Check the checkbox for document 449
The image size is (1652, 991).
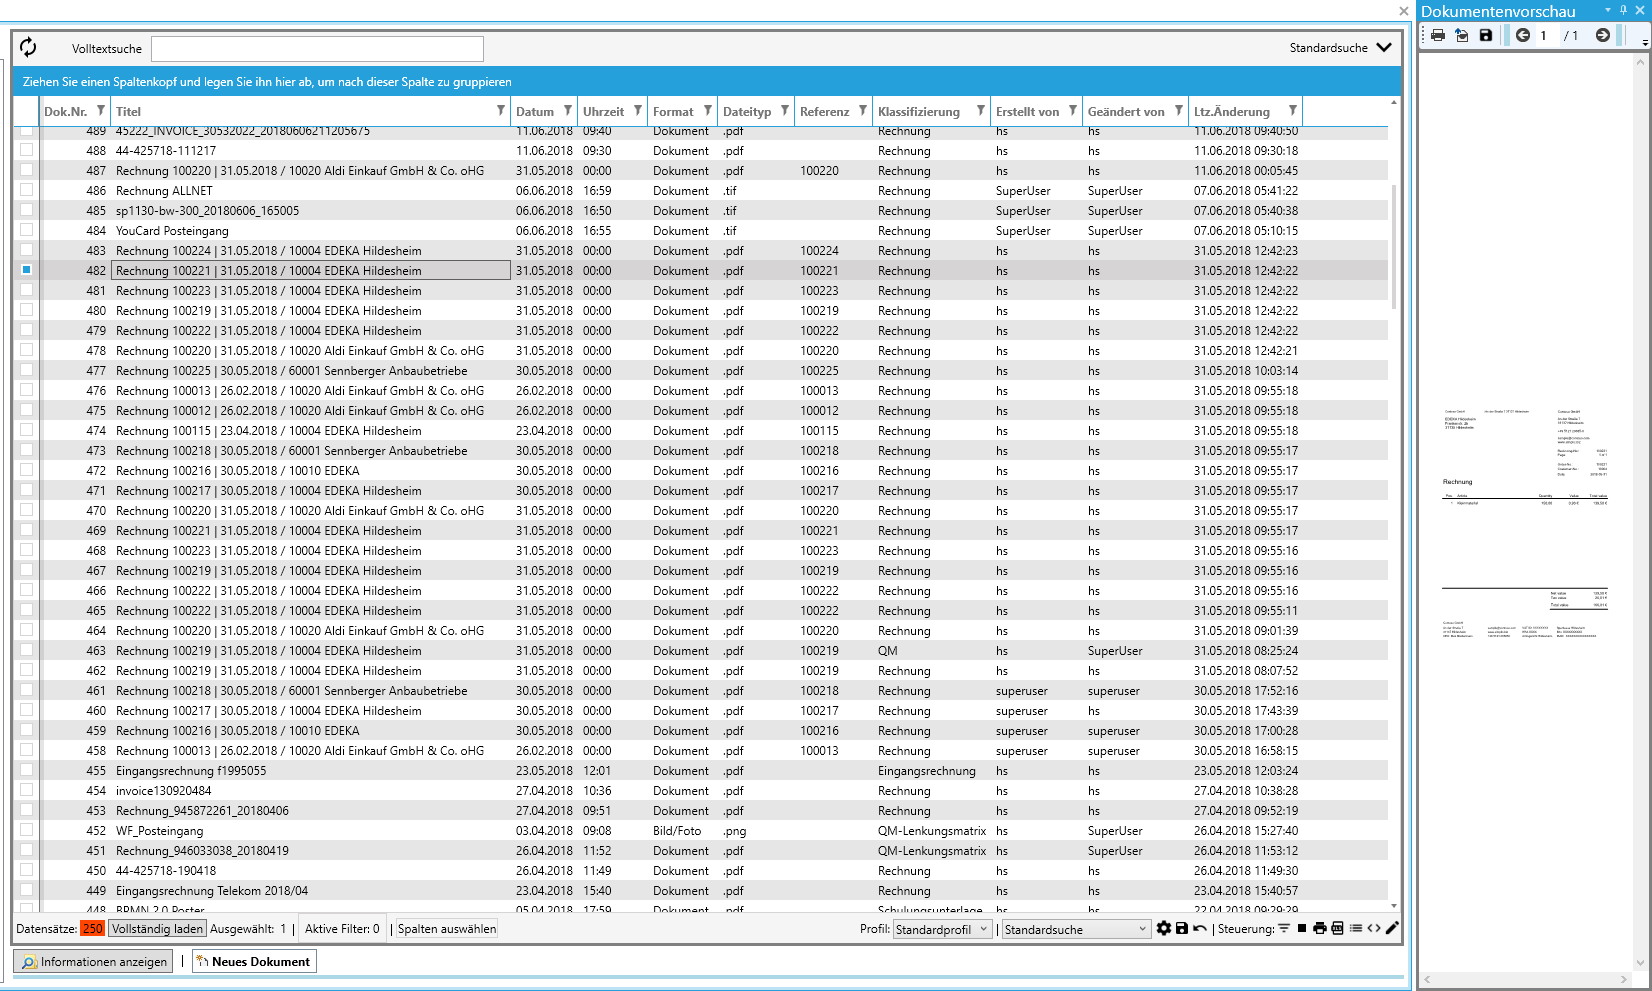click(27, 890)
